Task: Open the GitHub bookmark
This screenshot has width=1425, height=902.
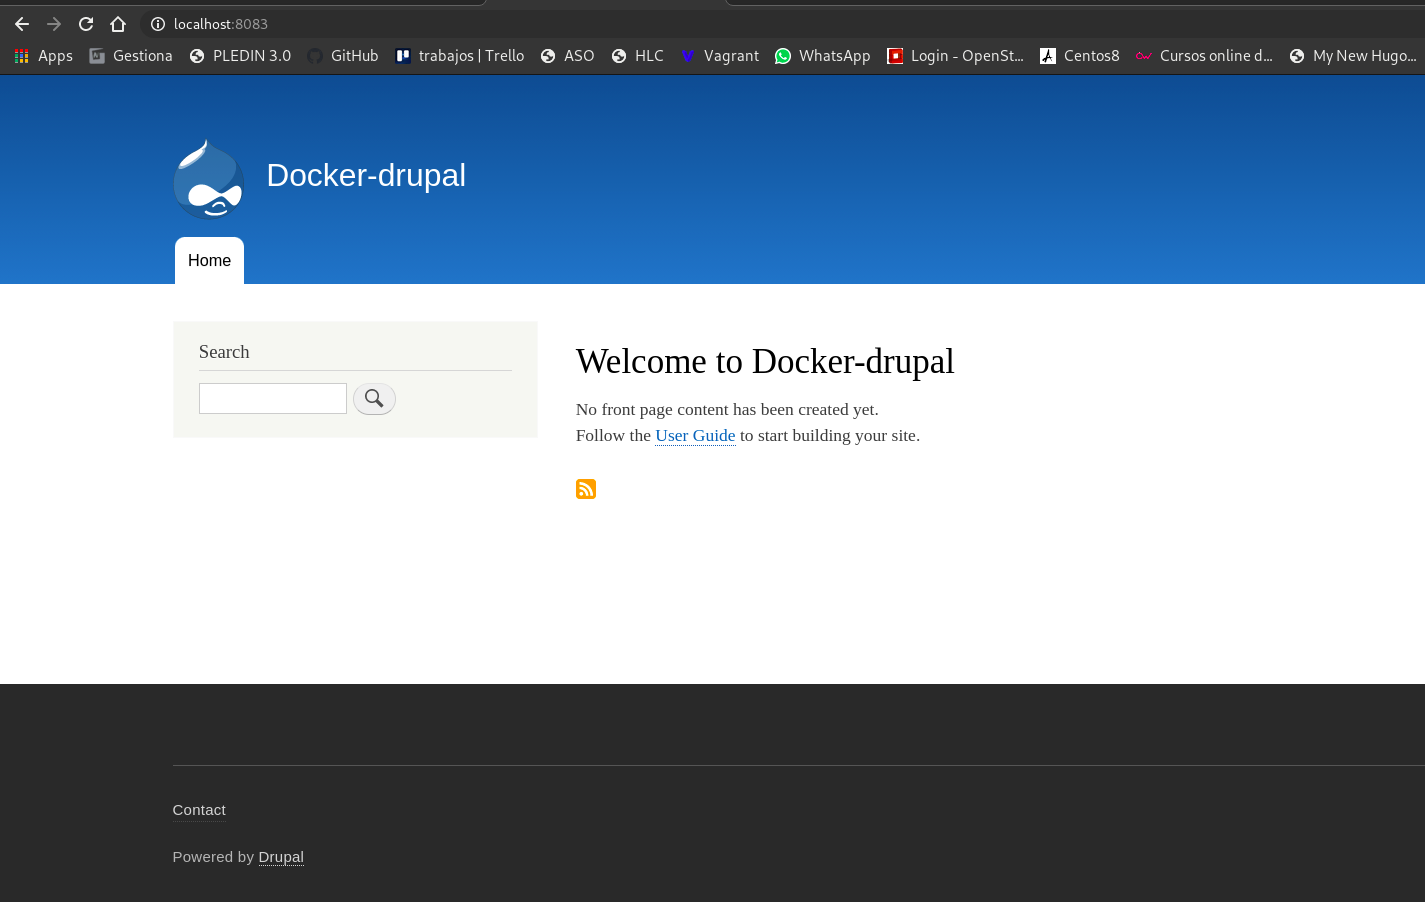Action: pyautogui.click(x=343, y=56)
